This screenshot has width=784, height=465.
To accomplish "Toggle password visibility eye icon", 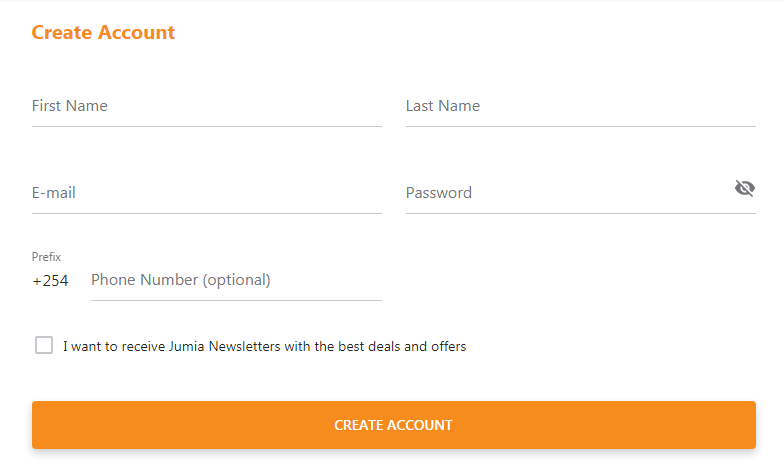I will (x=744, y=188).
